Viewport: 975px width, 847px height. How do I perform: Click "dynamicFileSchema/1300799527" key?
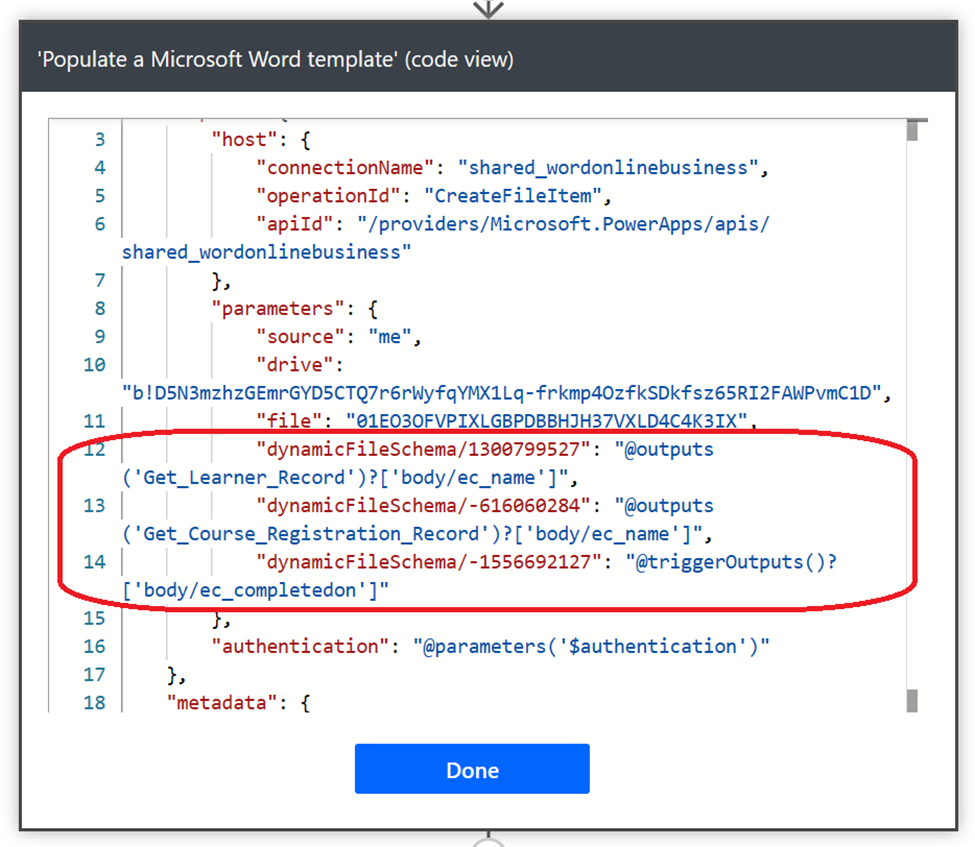point(423,449)
